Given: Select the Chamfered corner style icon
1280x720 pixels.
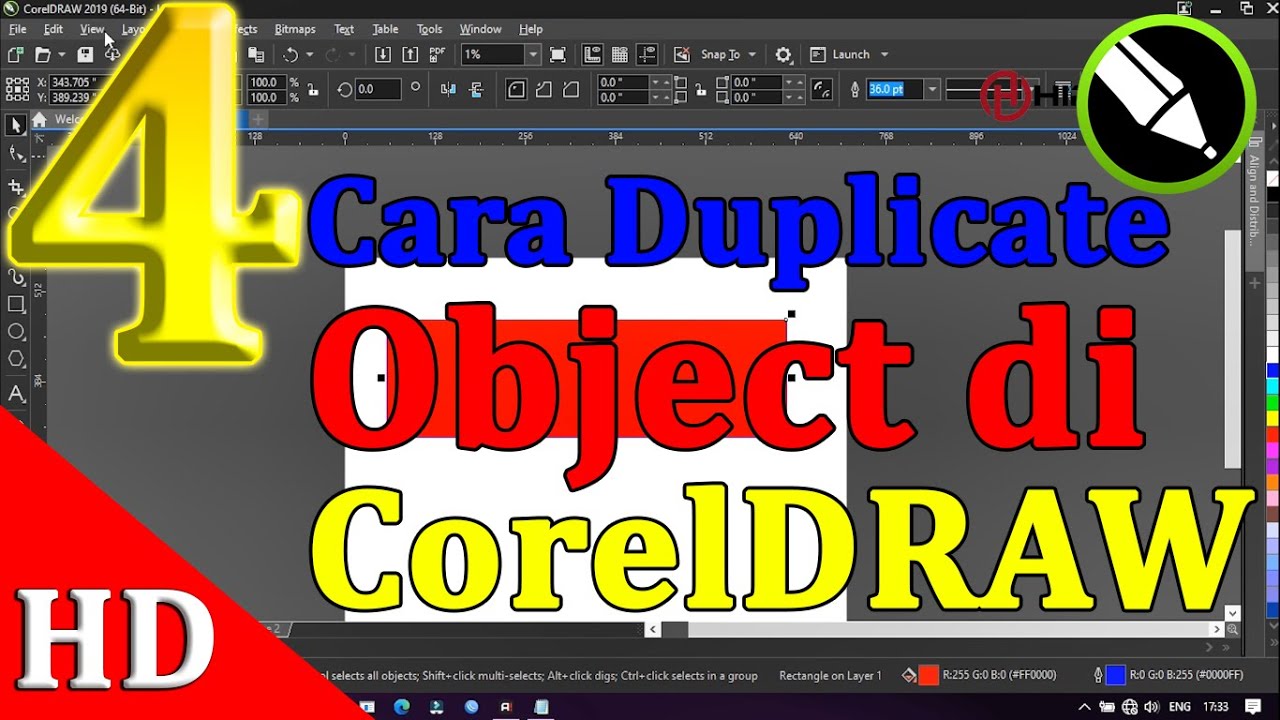Looking at the screenshot, I should point(570,89).
